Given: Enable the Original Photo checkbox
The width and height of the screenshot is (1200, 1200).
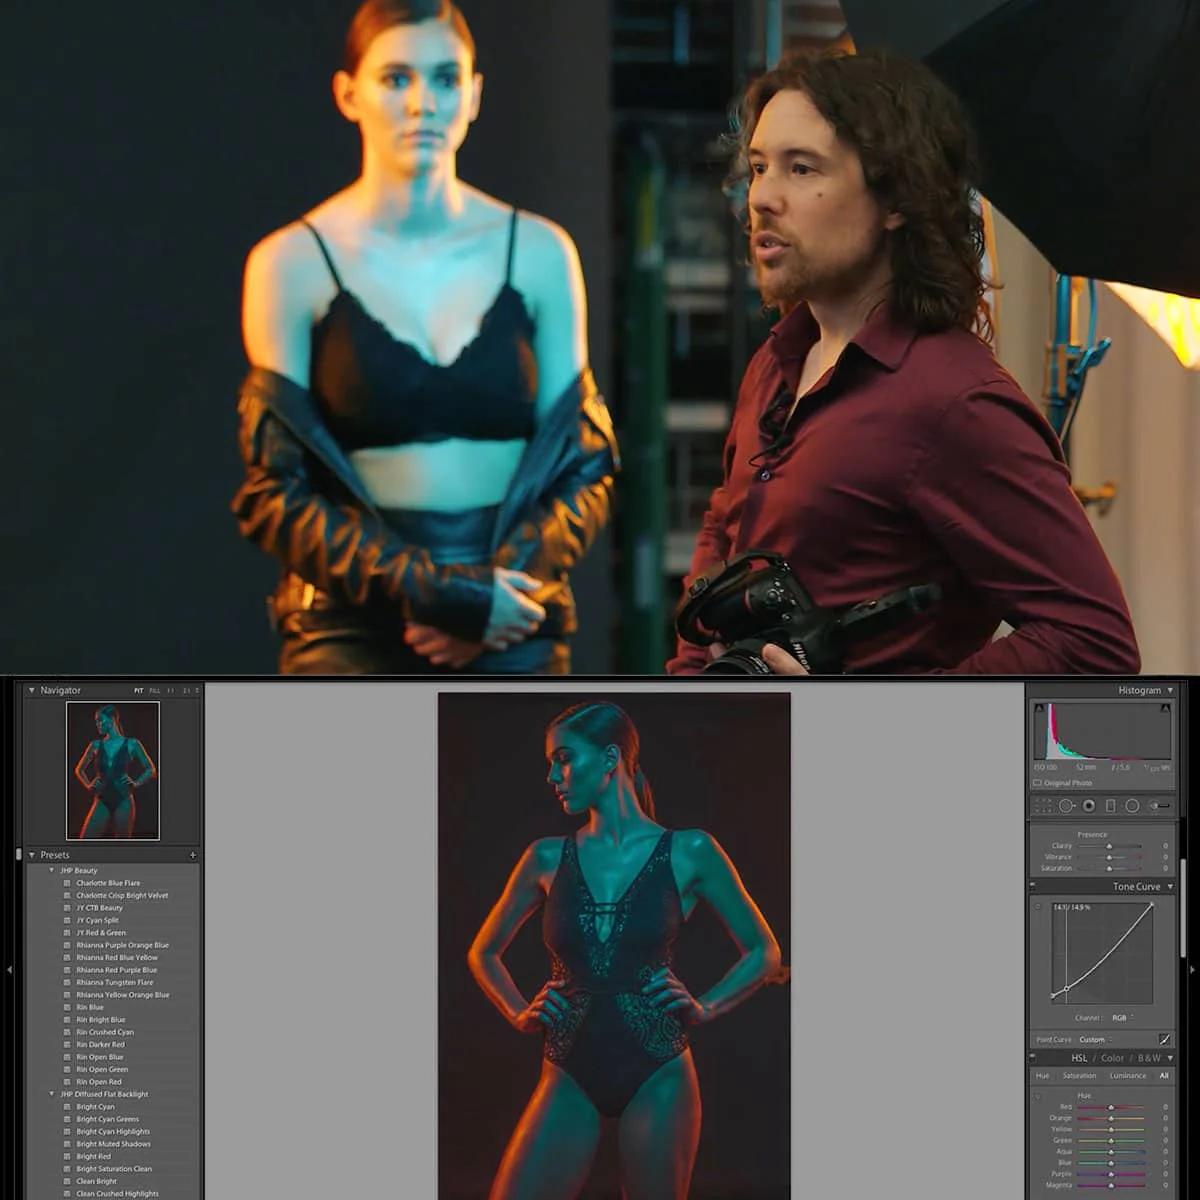Looking at the screenshot, I should coord(1037,782).
